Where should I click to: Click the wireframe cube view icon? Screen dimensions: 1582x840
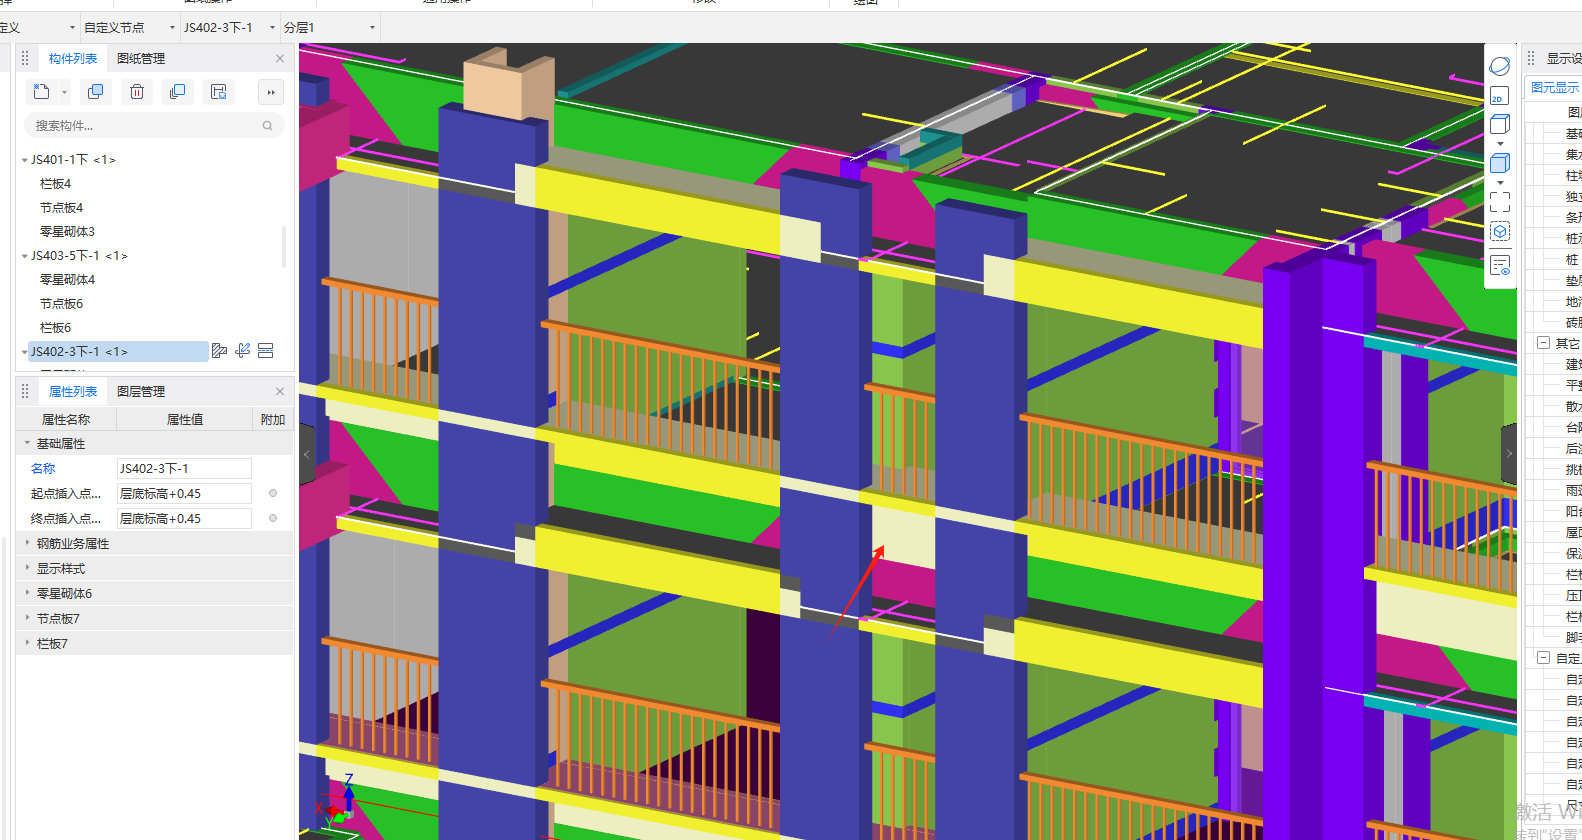click(x=1500, y=124)
